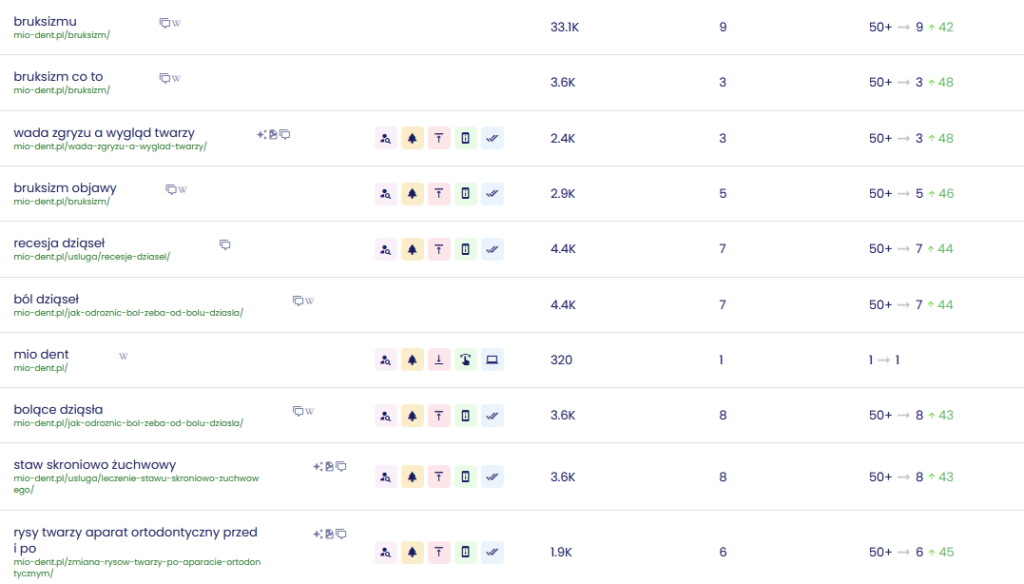1024x584 pixels.
Task: Click blue double-check icon in staw skroniowo row
Action: point(492,477)
